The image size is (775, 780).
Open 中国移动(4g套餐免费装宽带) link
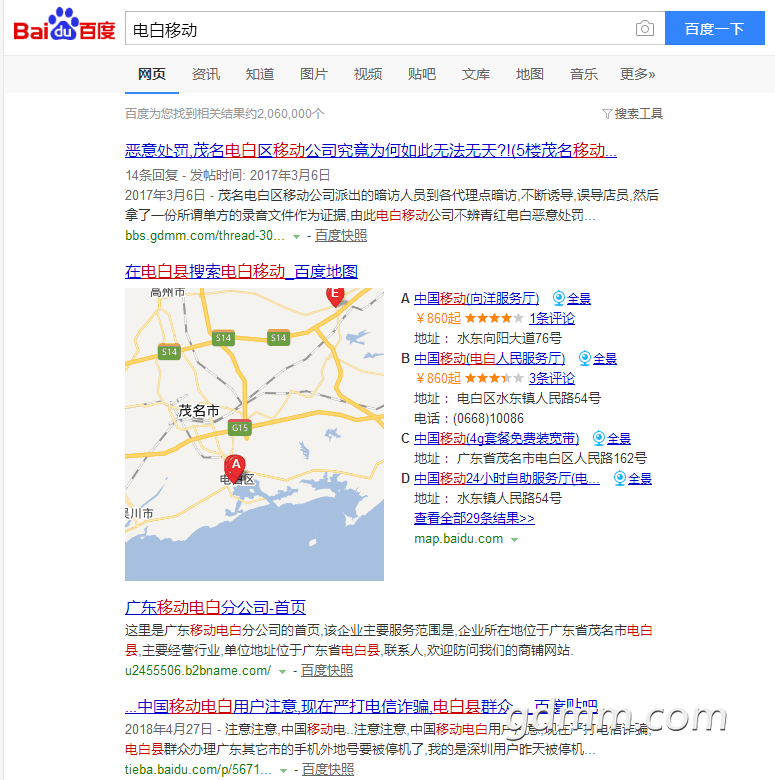coord(496,438)
